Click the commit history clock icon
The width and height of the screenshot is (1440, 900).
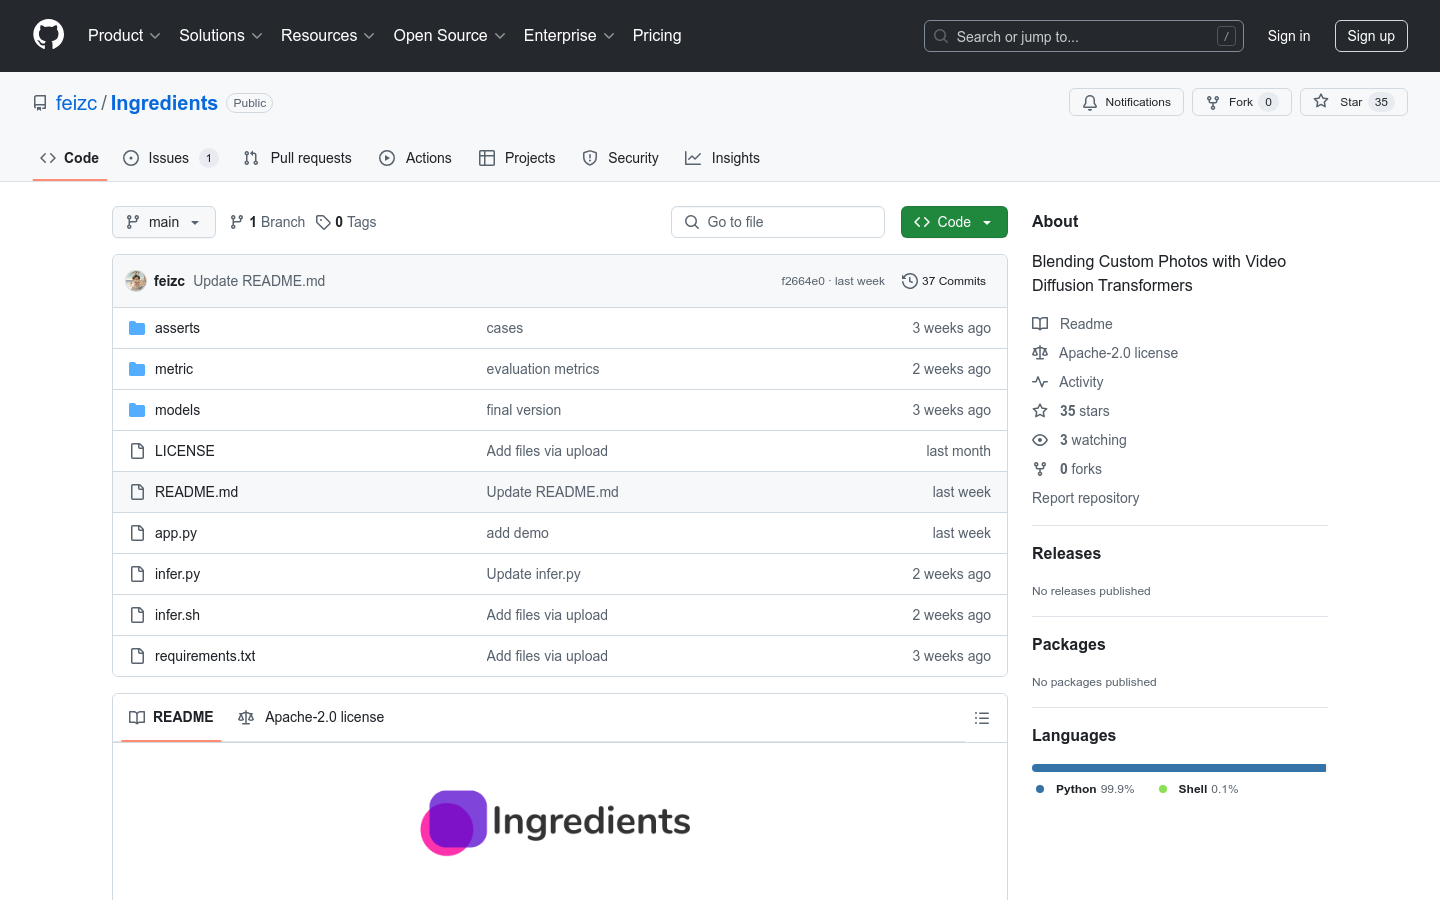909,281
